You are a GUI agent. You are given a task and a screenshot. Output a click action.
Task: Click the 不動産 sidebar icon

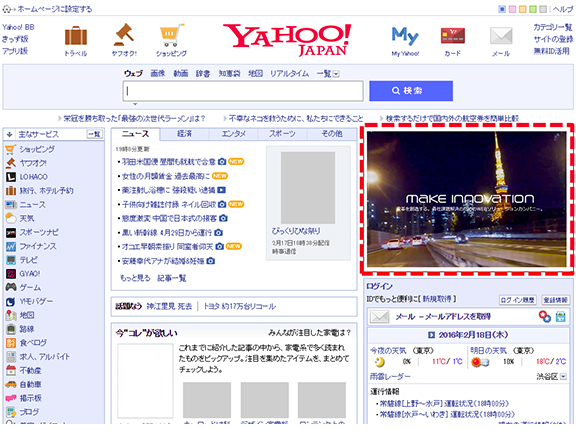pyautogui.click(x=11, y=370)
